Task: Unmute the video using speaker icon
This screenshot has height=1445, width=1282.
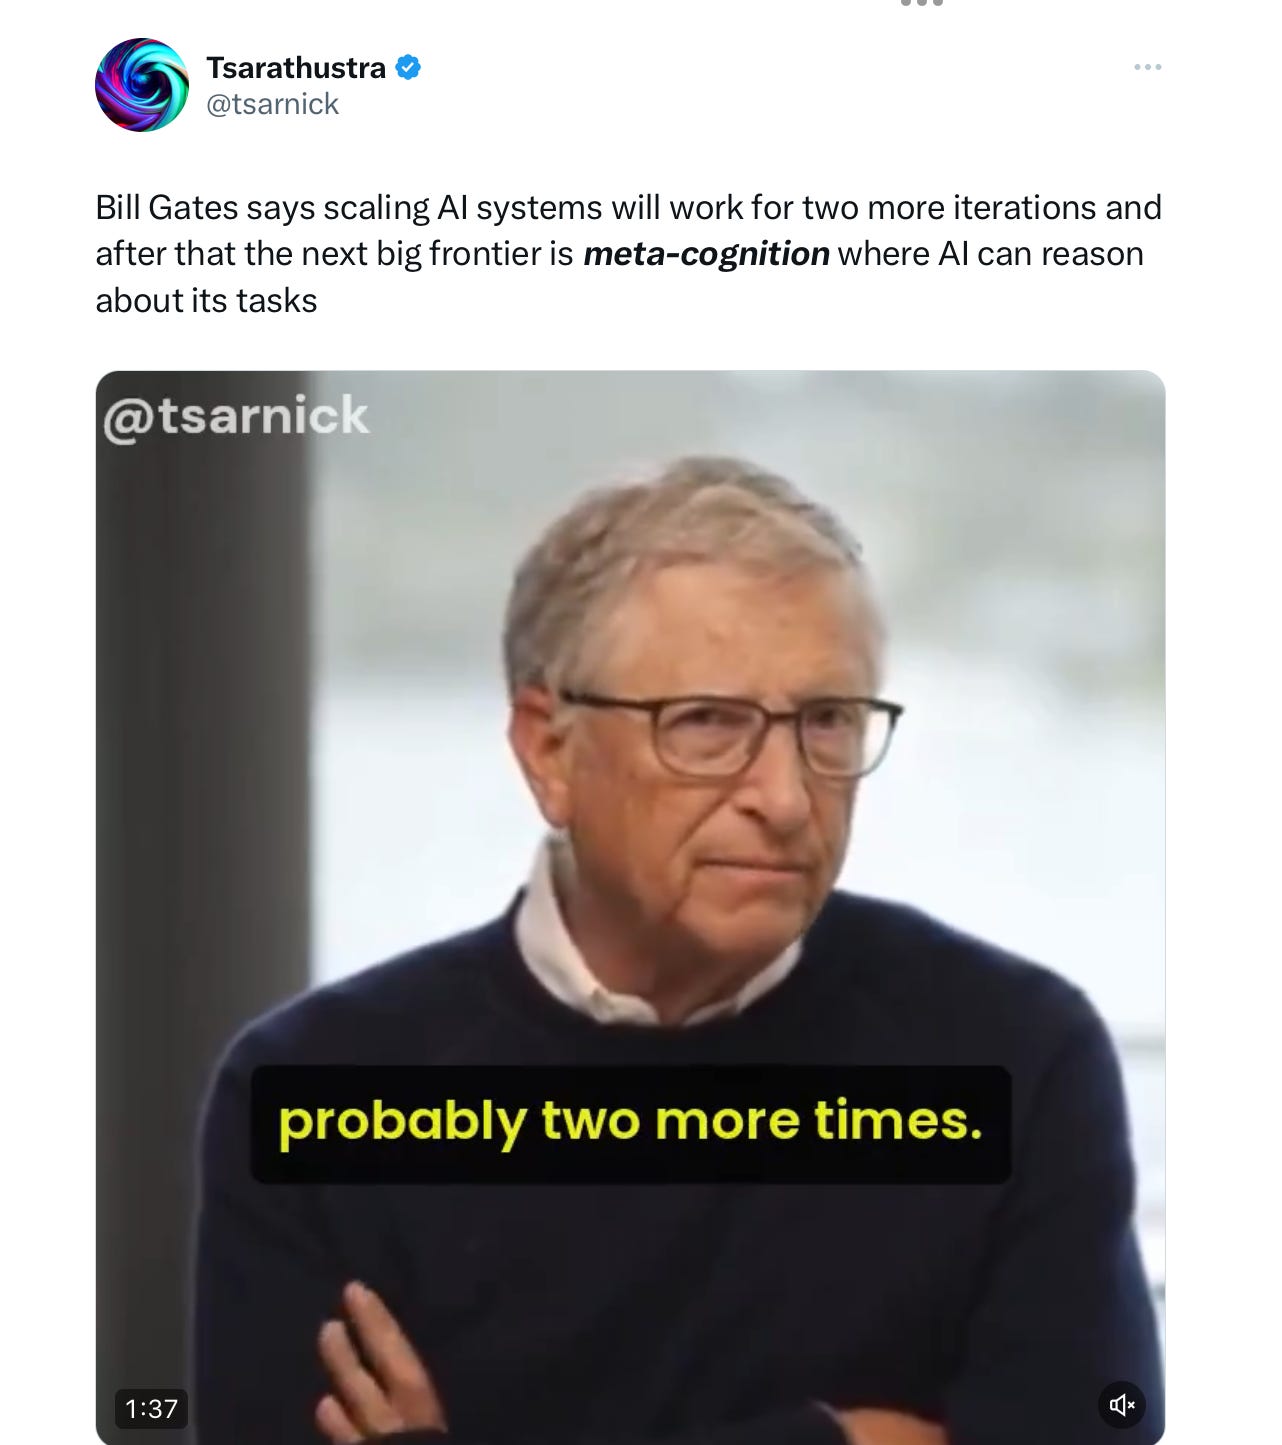Action: (x=1122, y=1404)
